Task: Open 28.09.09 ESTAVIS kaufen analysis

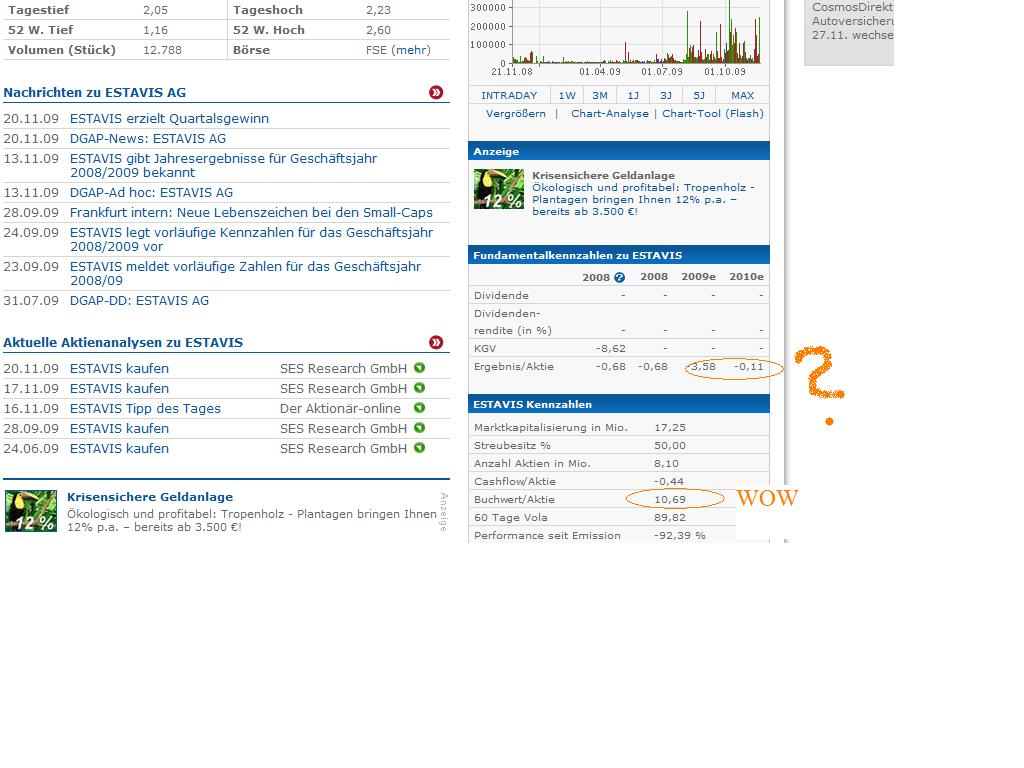Action: [x=120, y=428]
